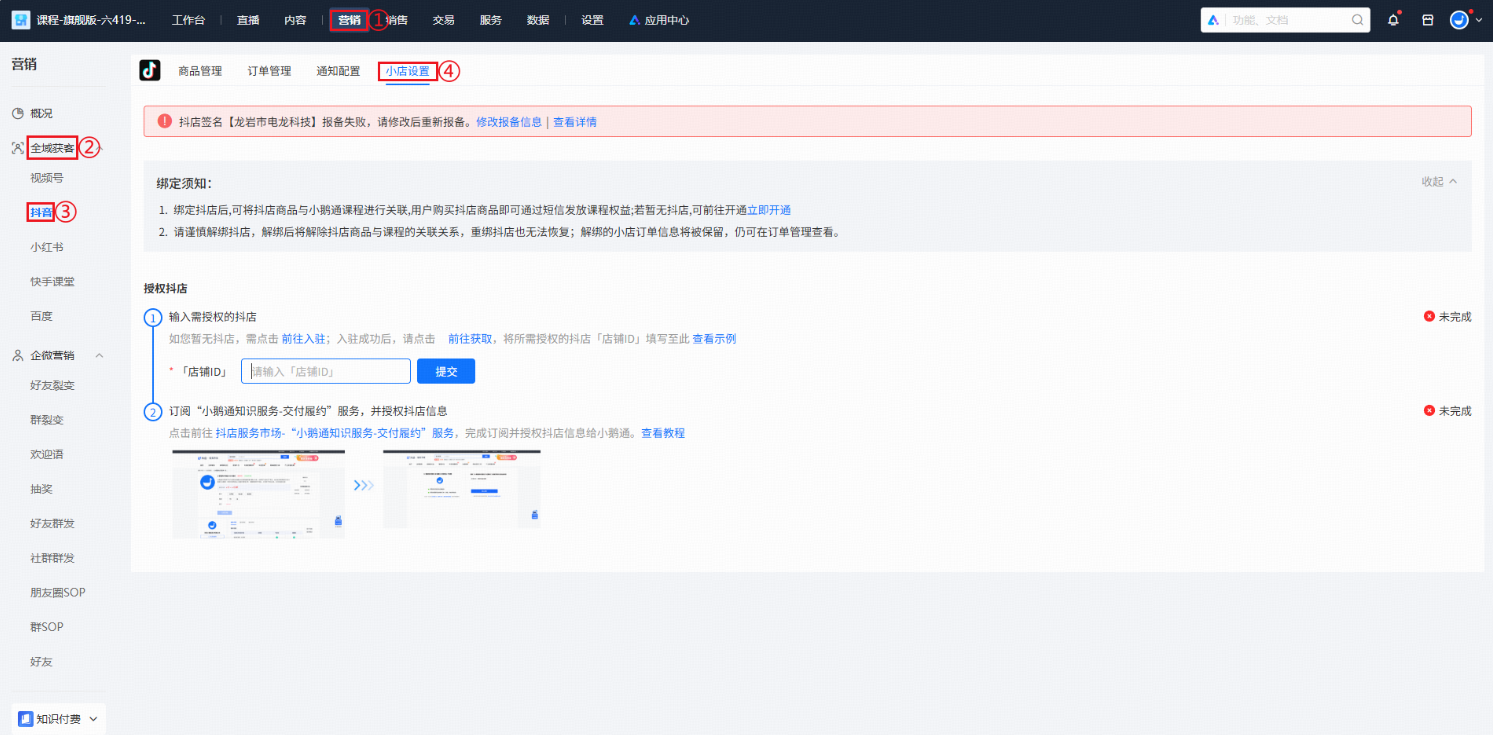This screenshot has height=735, width=1493.
Task: Click the 概况 overview icon in sidebar
Action: pyautogui.click(x=20, y=113)
